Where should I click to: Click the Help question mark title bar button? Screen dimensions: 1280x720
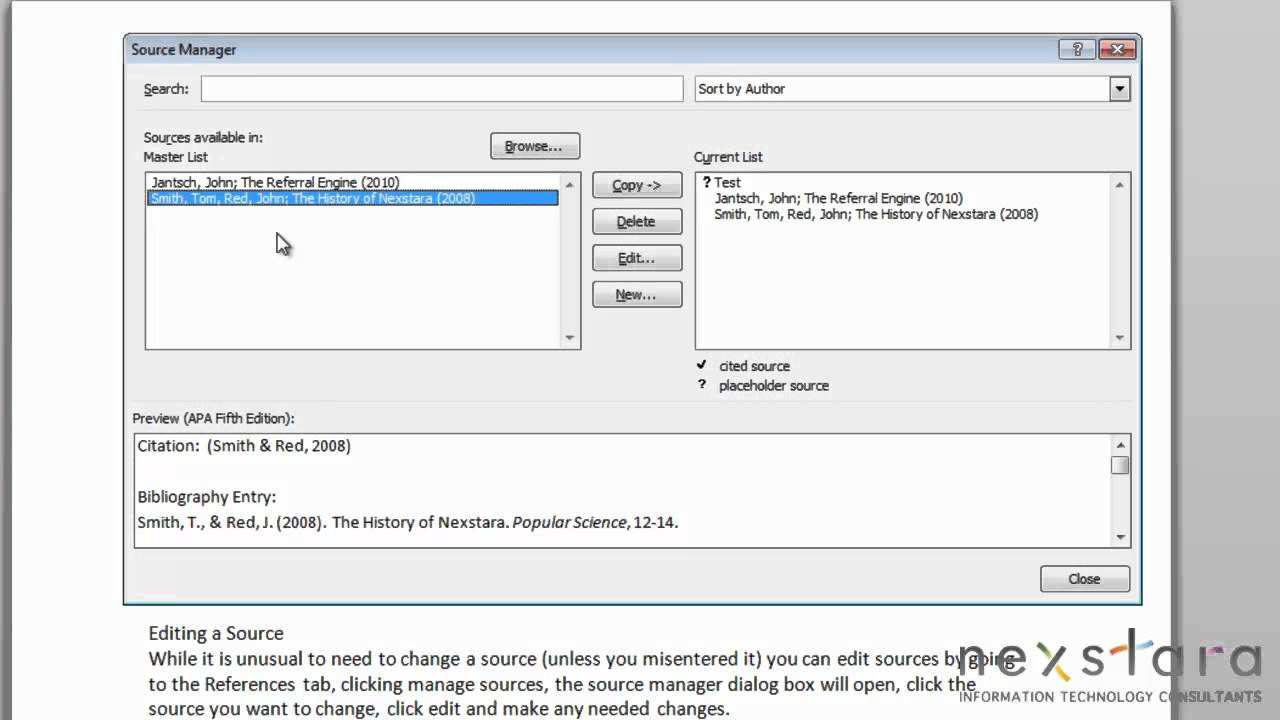tap(1077, 49)
